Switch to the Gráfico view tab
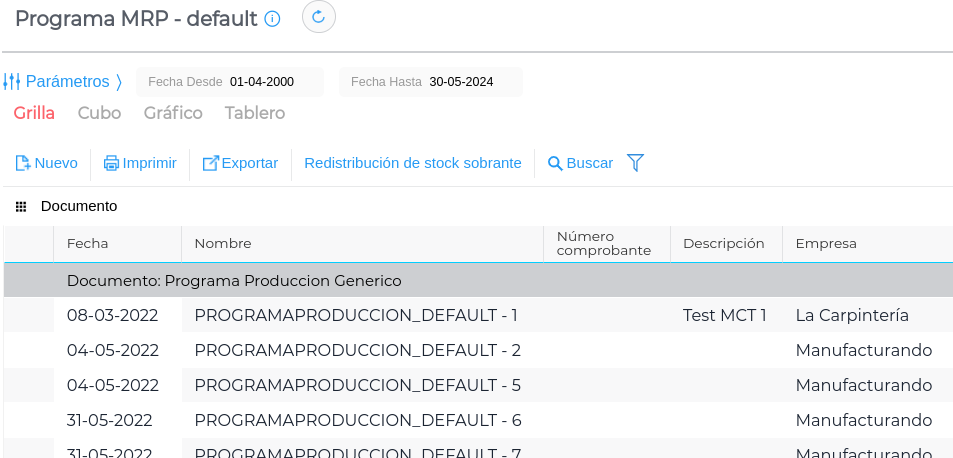953x458 pixels. click(173, 113)
